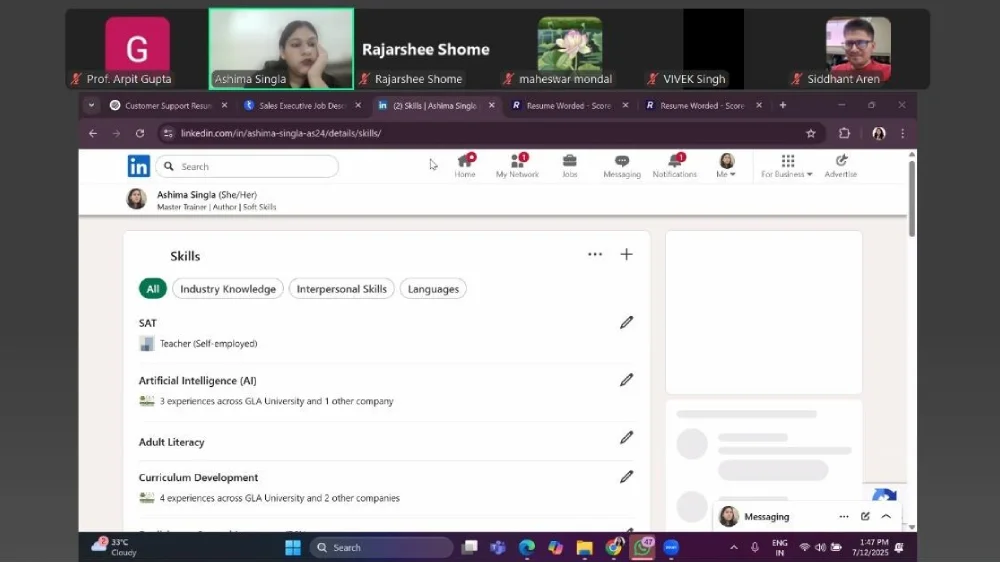Edit the Artificial Intelligence (AI) skill
Screen dimensions: 1000x562
pos(626,380)
